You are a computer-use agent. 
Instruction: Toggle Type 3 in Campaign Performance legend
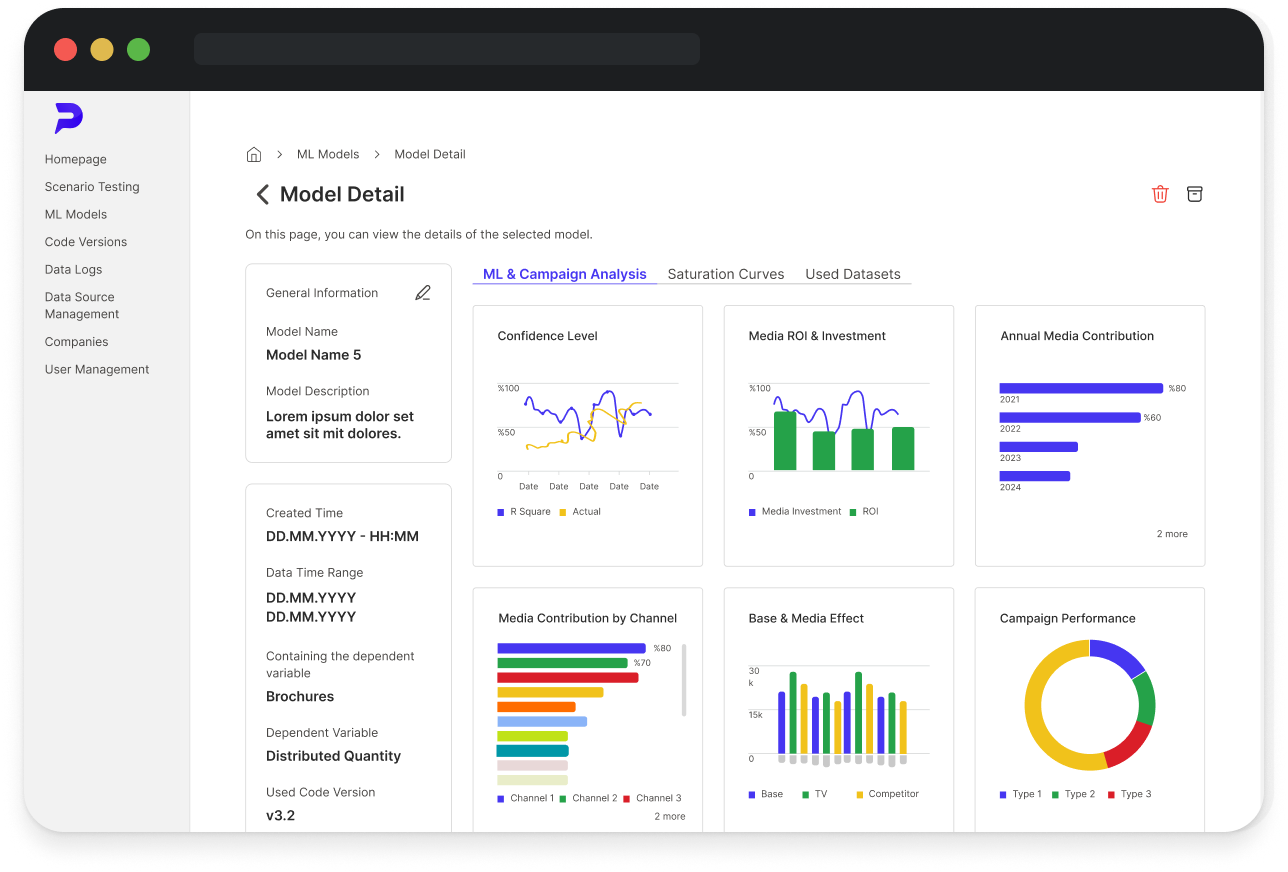(1129, 794)
